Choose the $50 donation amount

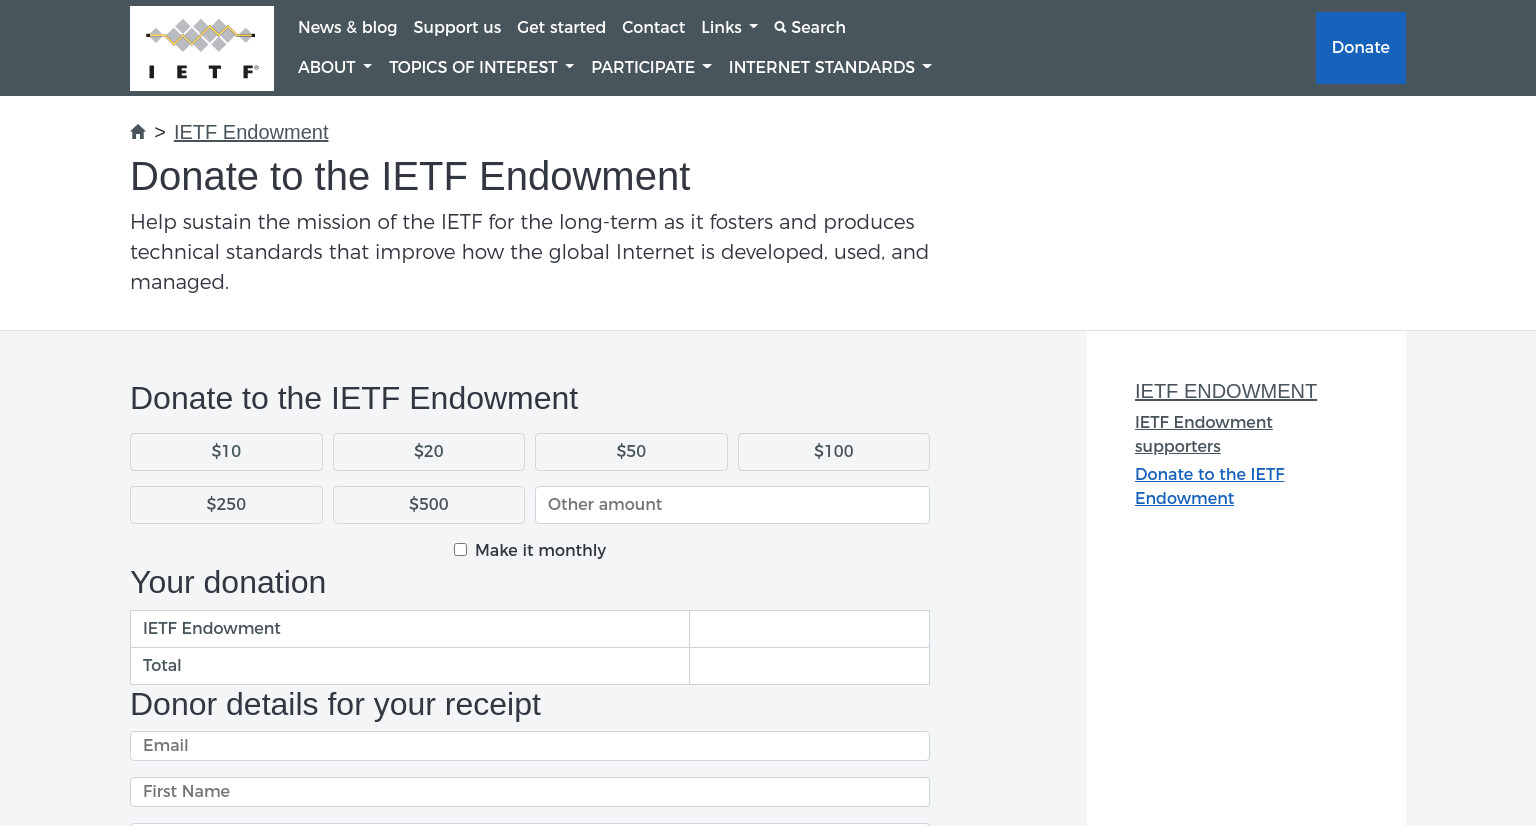click(x=631, y=452)
